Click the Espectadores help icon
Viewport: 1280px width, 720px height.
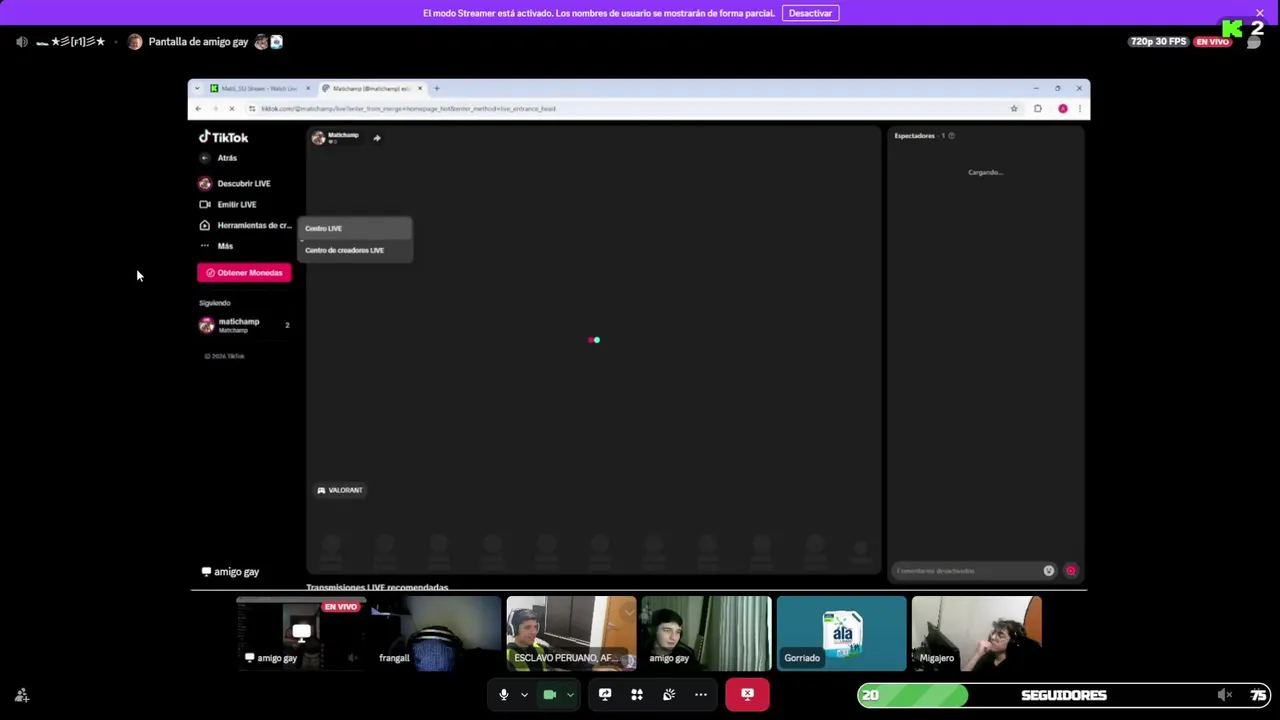click(x=951, y=135)
